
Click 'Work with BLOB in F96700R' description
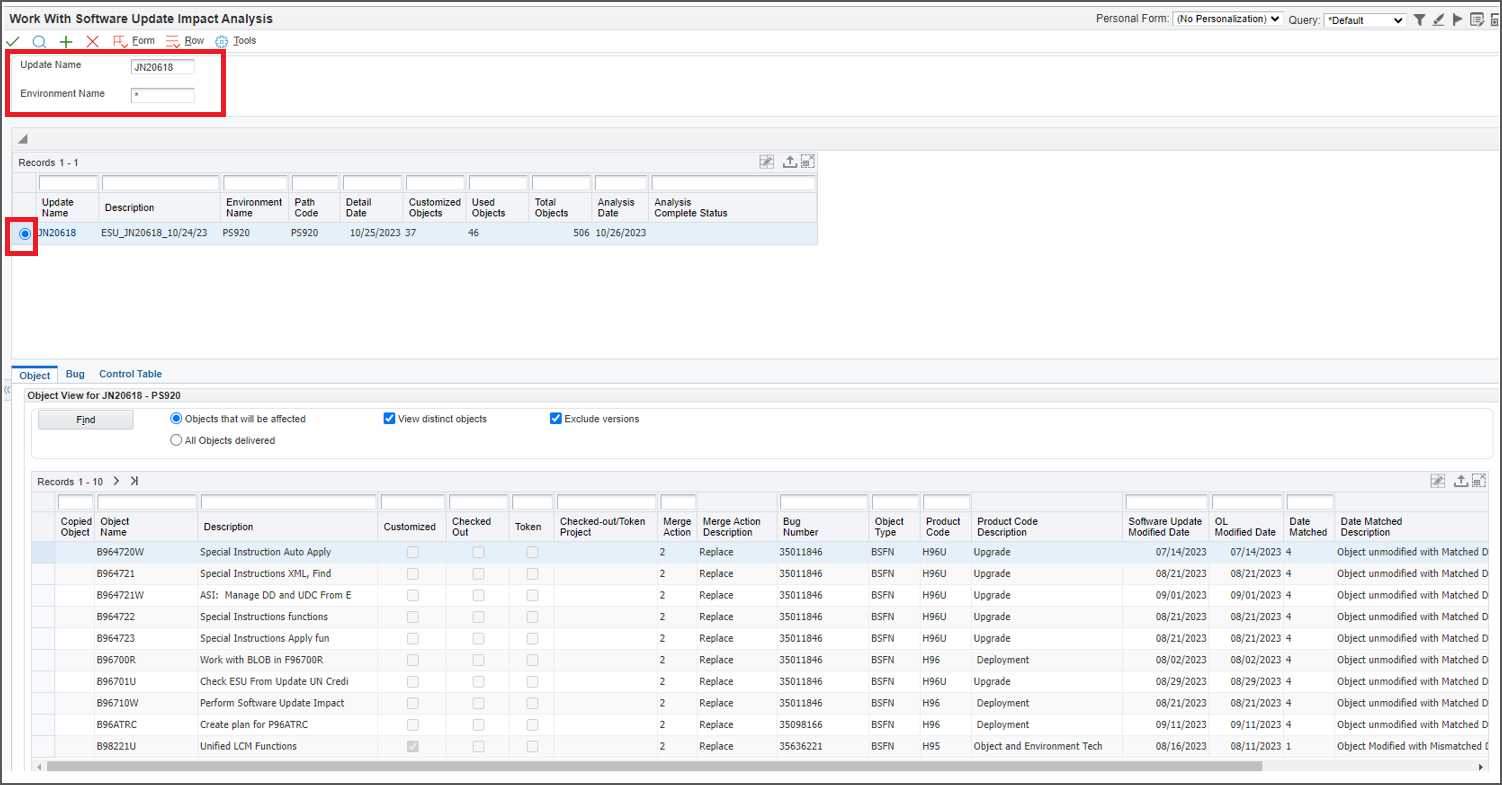pos(260,660)
